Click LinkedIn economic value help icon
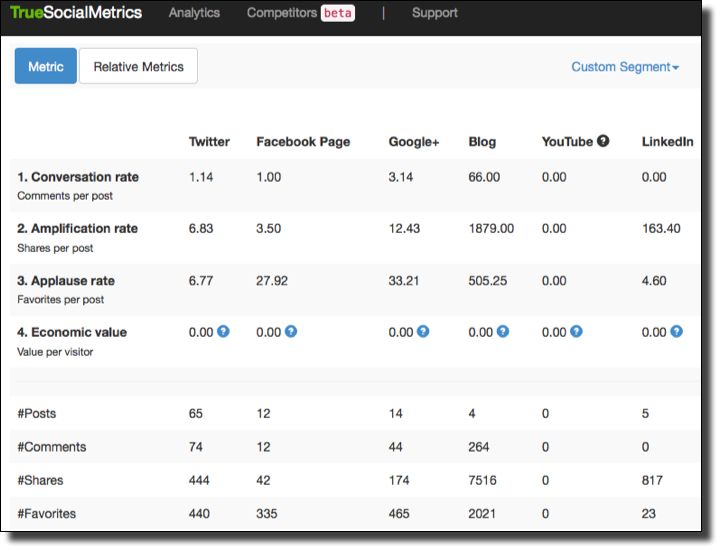The height and width of the screenshot is (546, 716). (x=676, y=331)
